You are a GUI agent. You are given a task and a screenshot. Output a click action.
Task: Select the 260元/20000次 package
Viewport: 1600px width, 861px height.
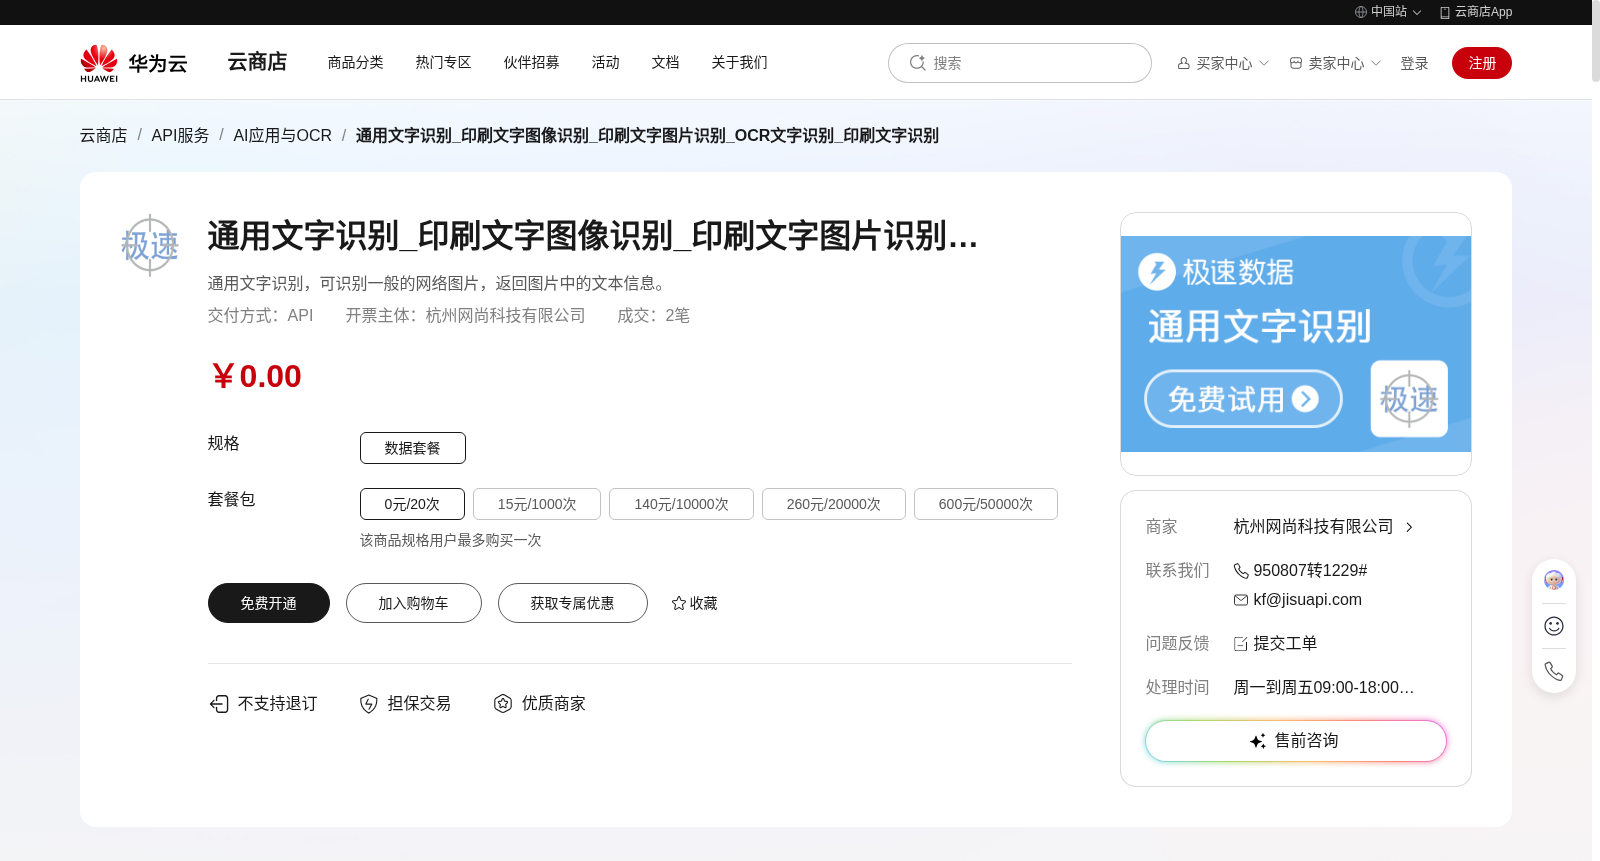(x=834, y=504)
